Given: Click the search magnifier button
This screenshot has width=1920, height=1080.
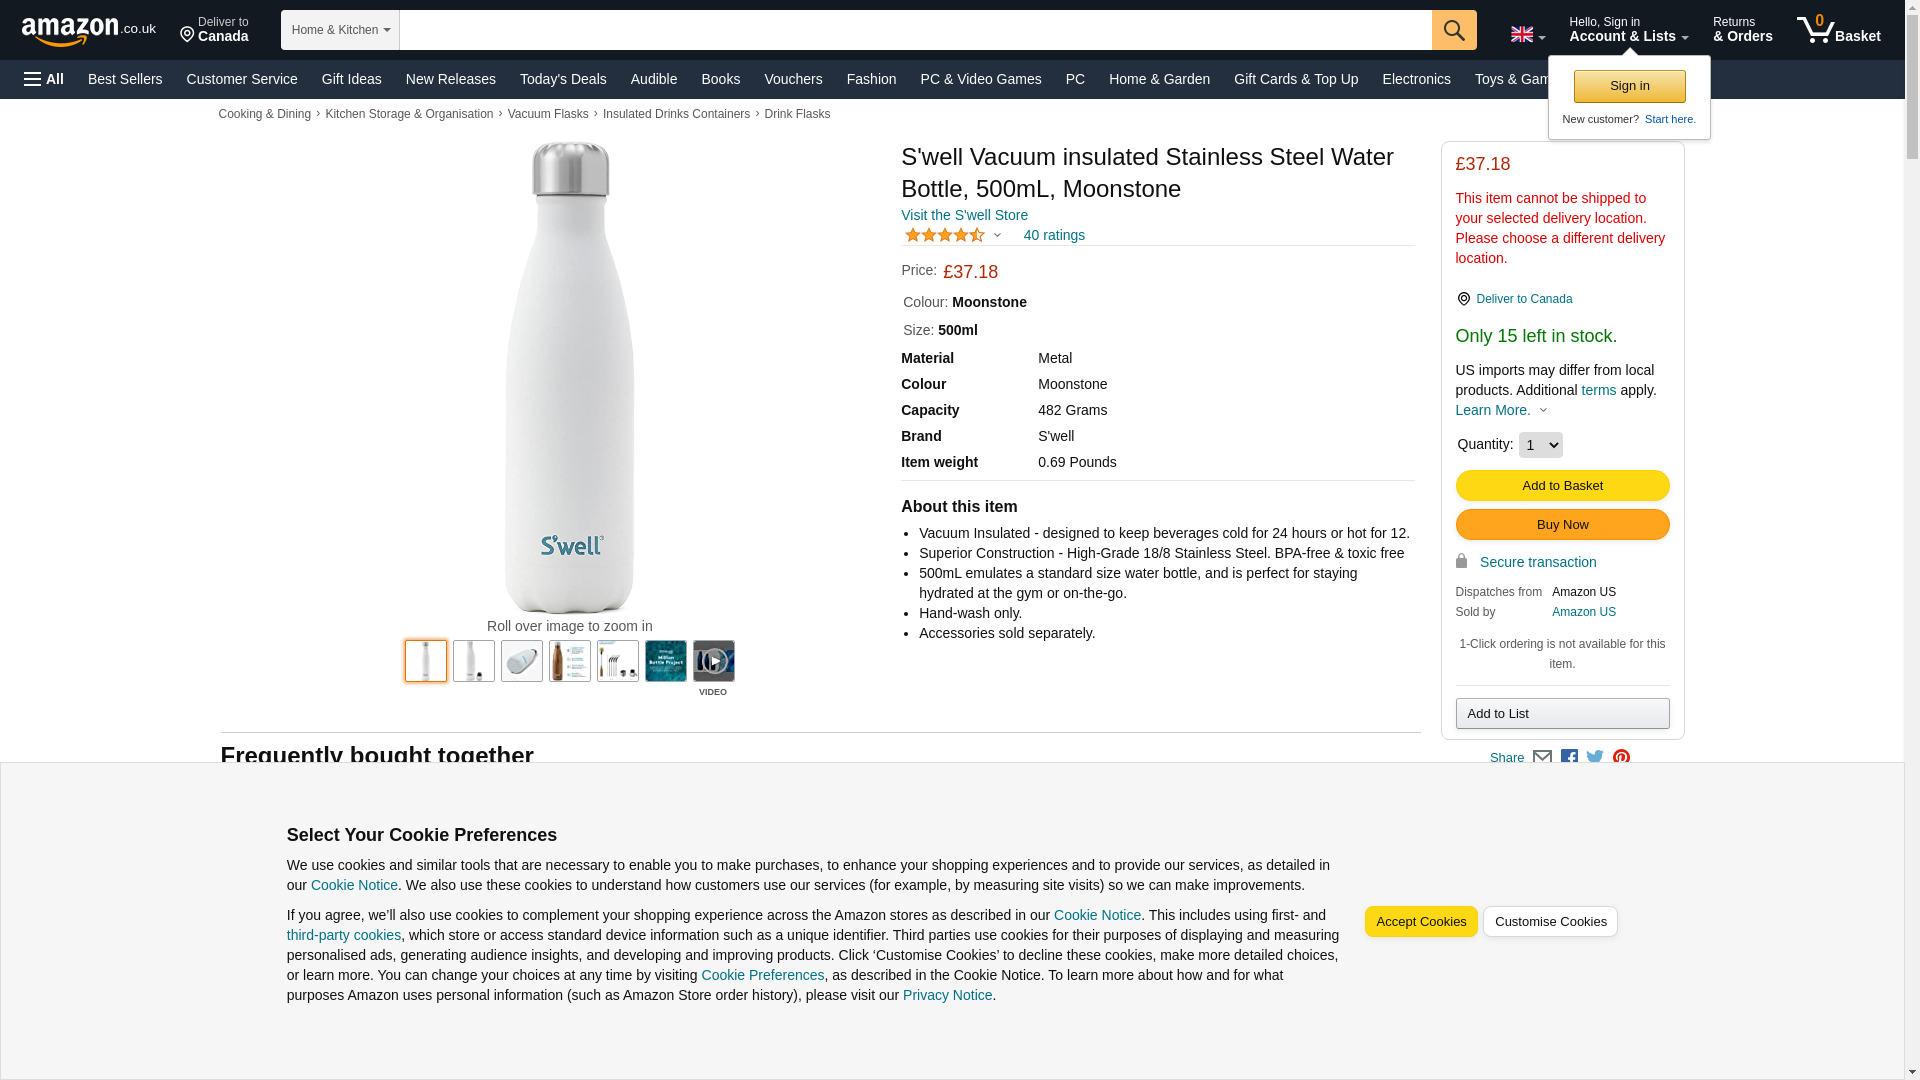Looking at the screenshot, I should (x=1453, y=30).
